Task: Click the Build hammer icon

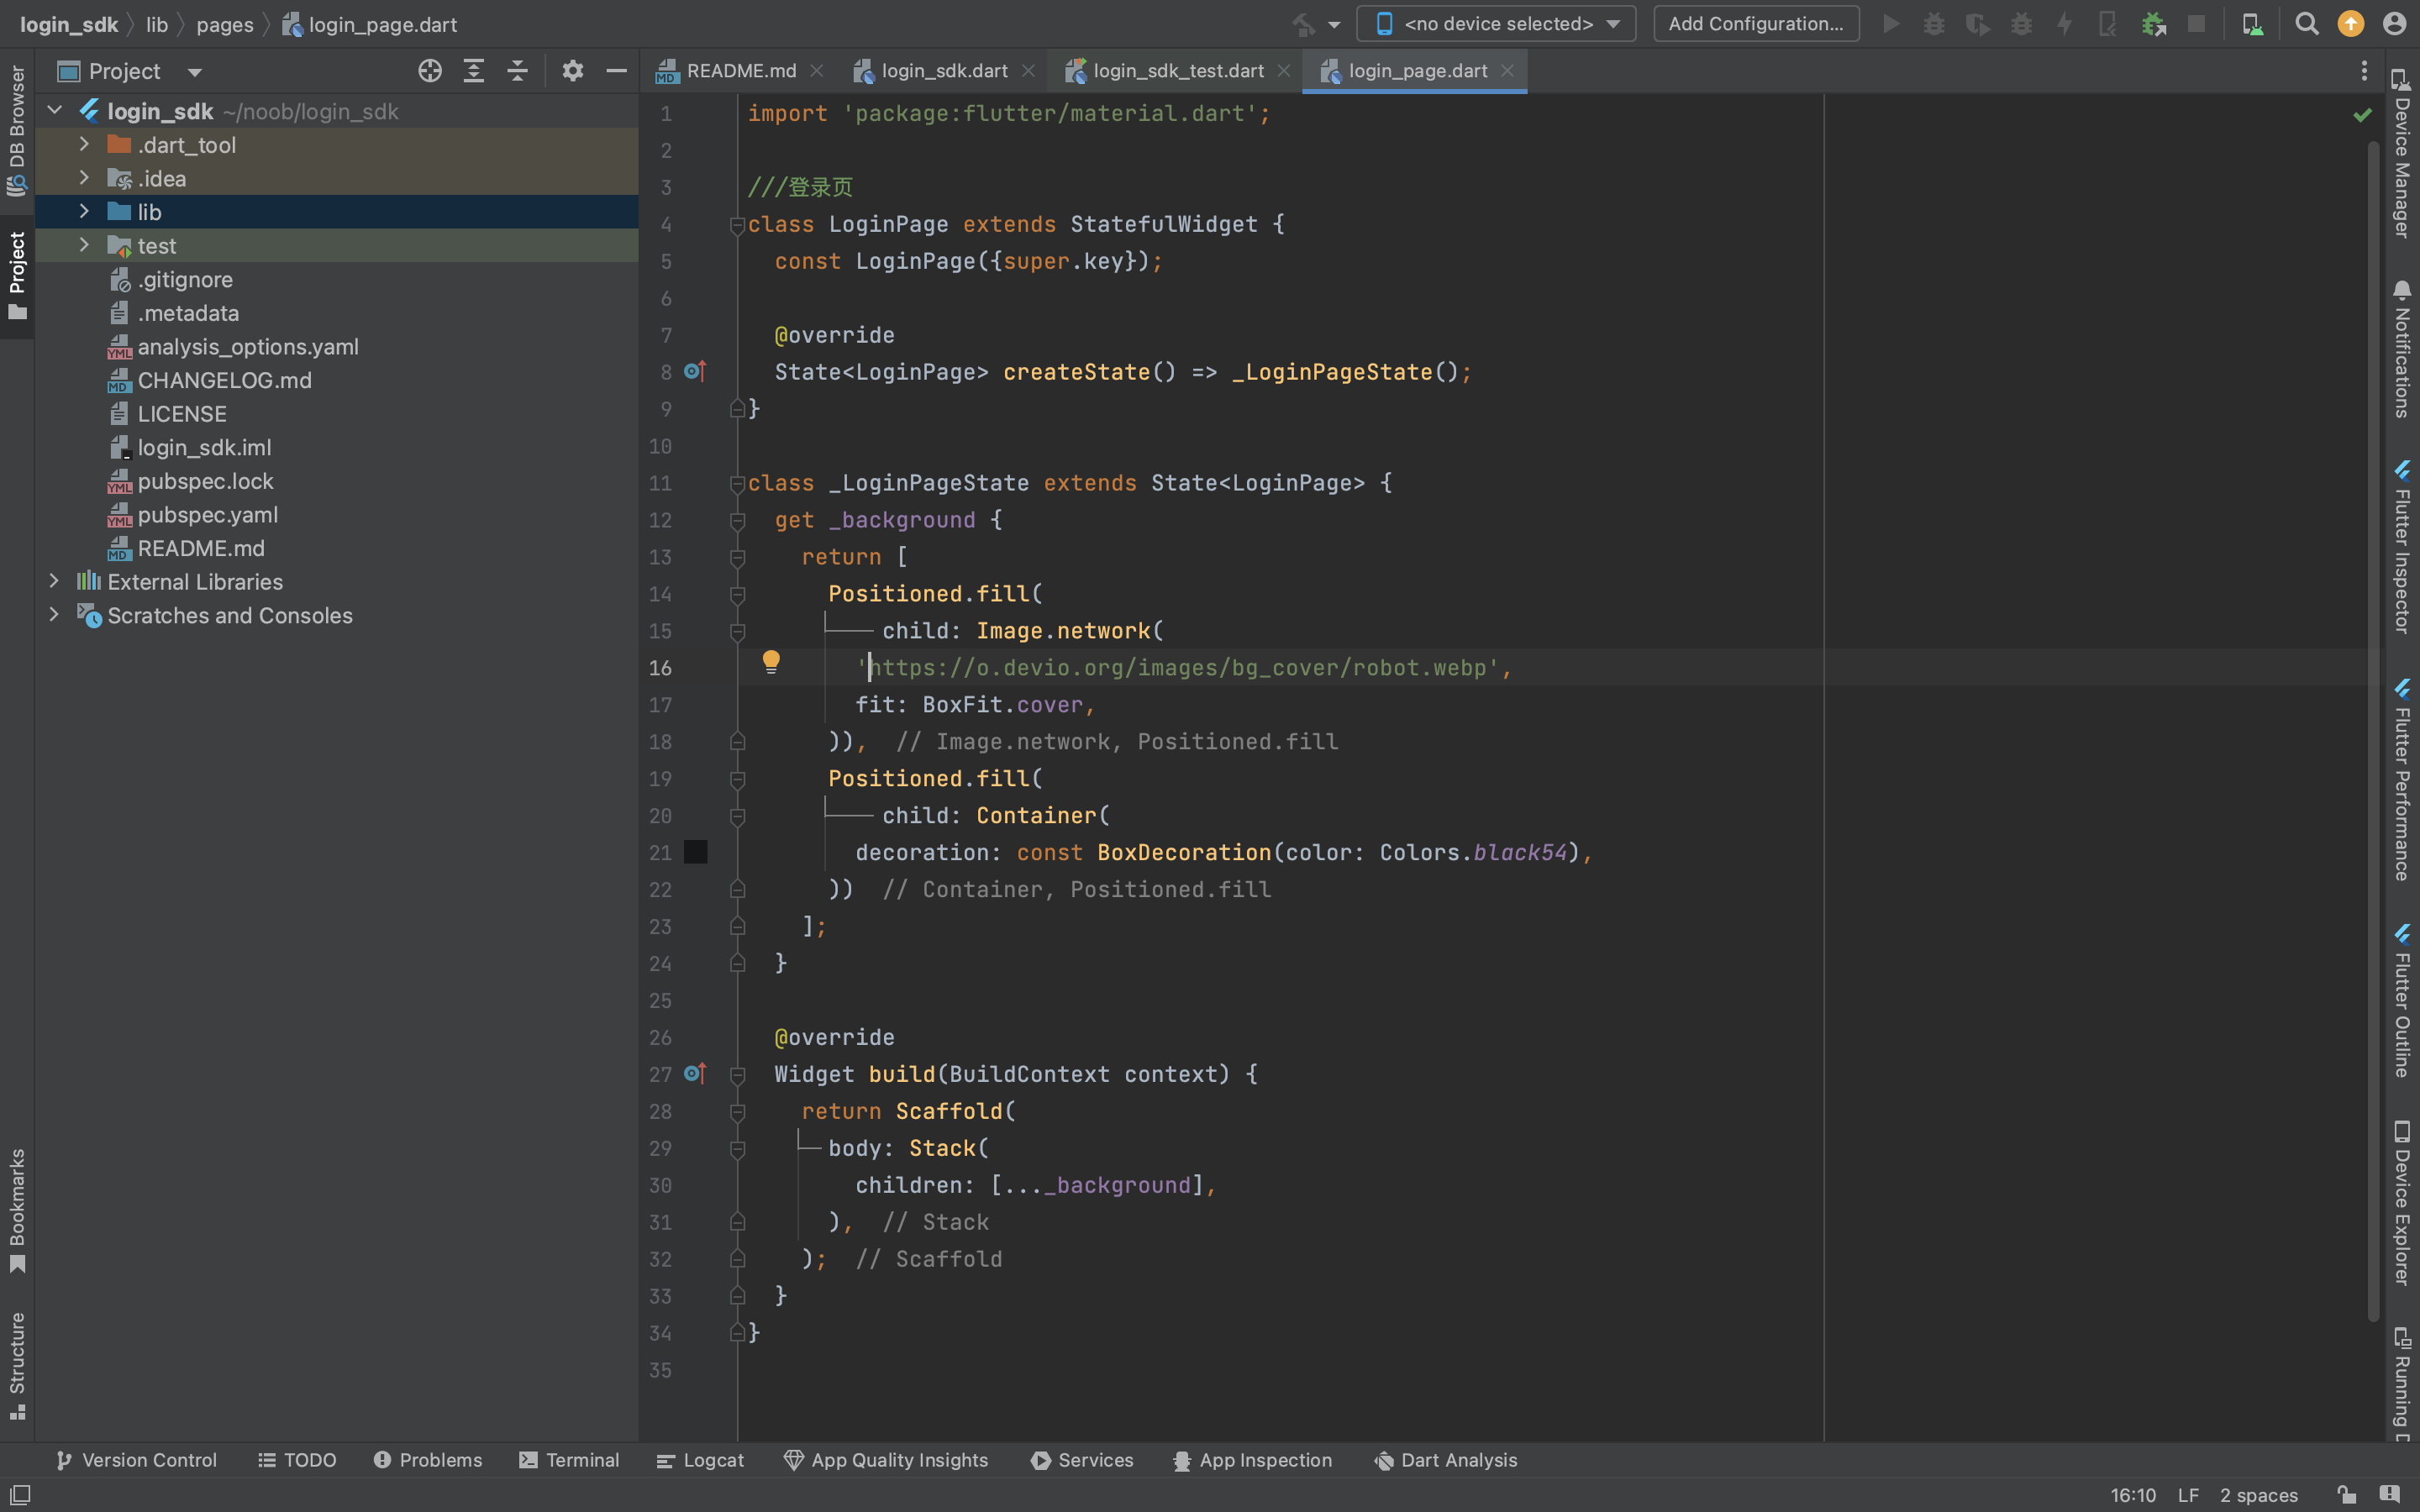Action: (1303, 24)
